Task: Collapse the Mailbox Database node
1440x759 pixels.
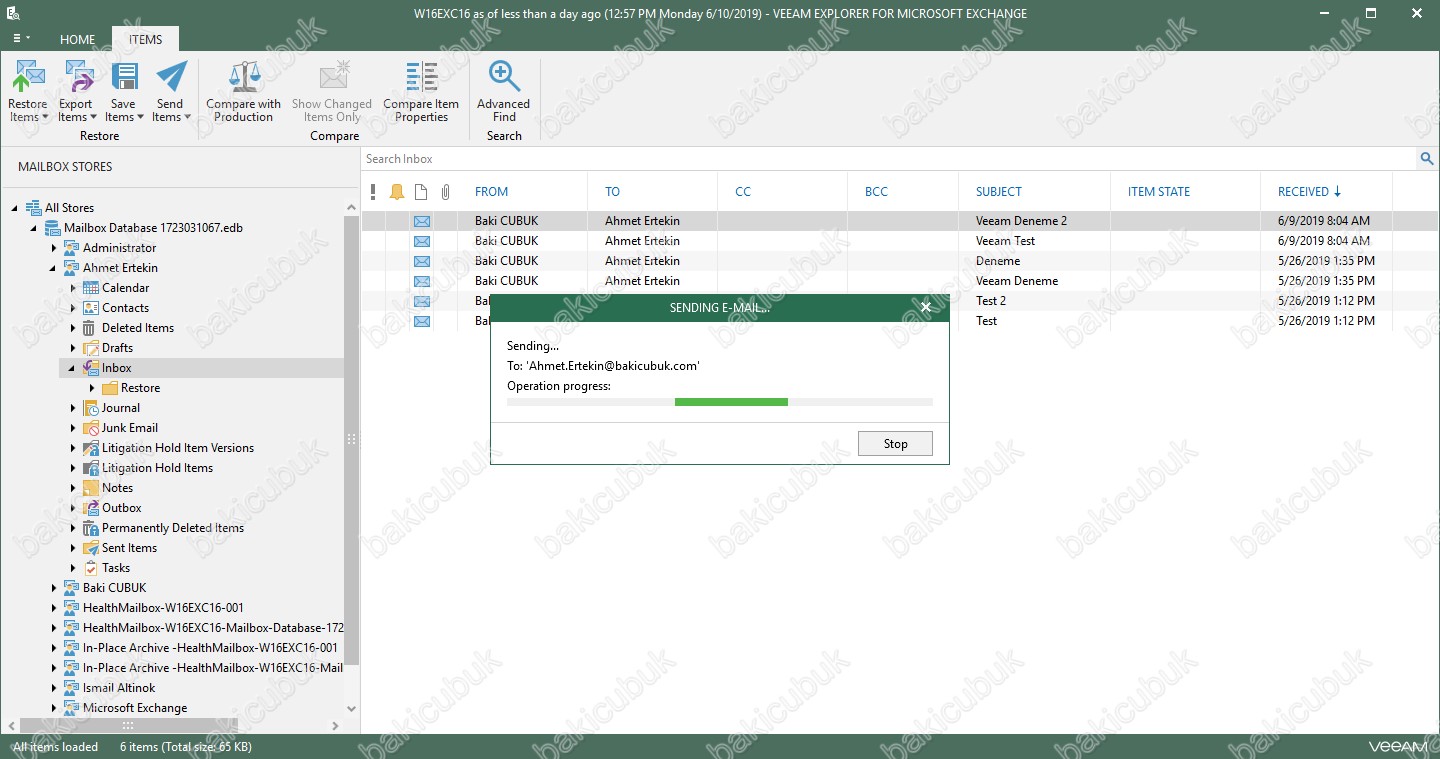Action: [35, 228]
